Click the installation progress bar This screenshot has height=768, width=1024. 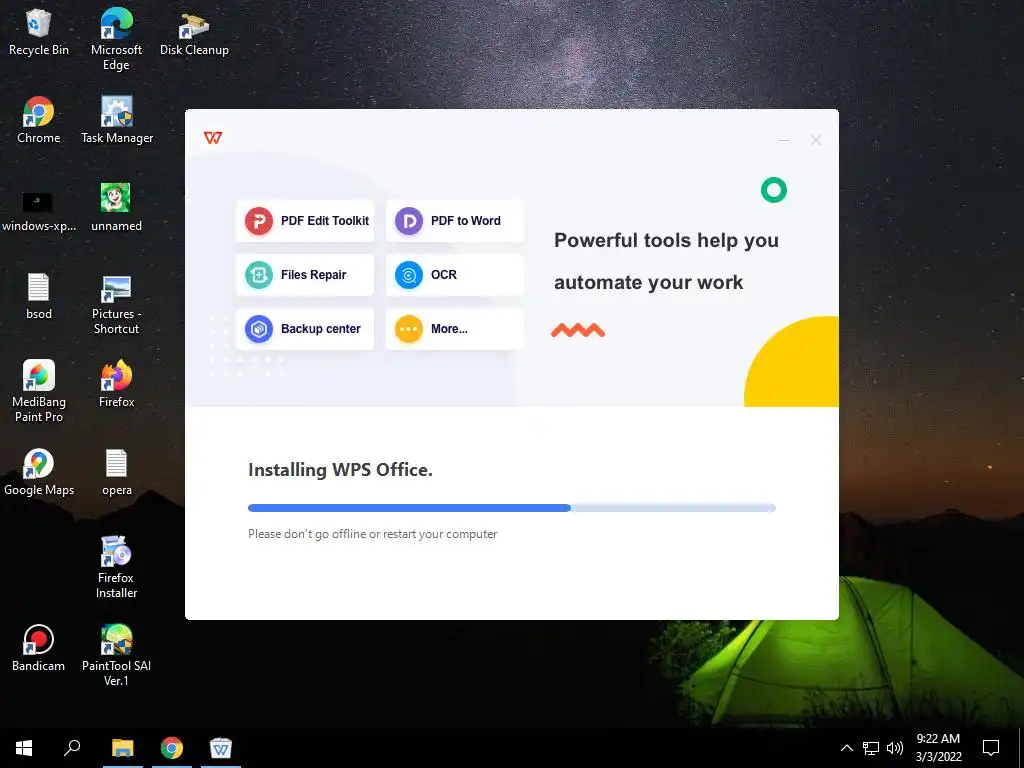[x=512, y=508]
